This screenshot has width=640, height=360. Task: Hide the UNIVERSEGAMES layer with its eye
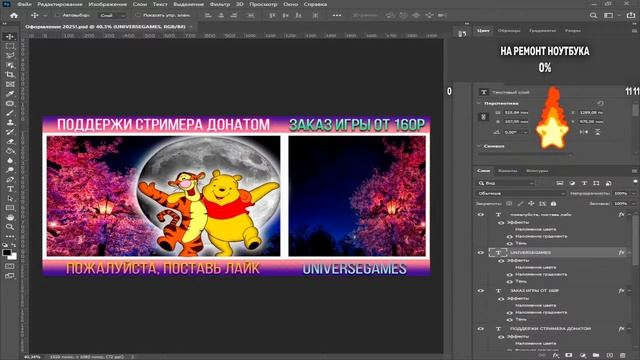coord(481,253)
